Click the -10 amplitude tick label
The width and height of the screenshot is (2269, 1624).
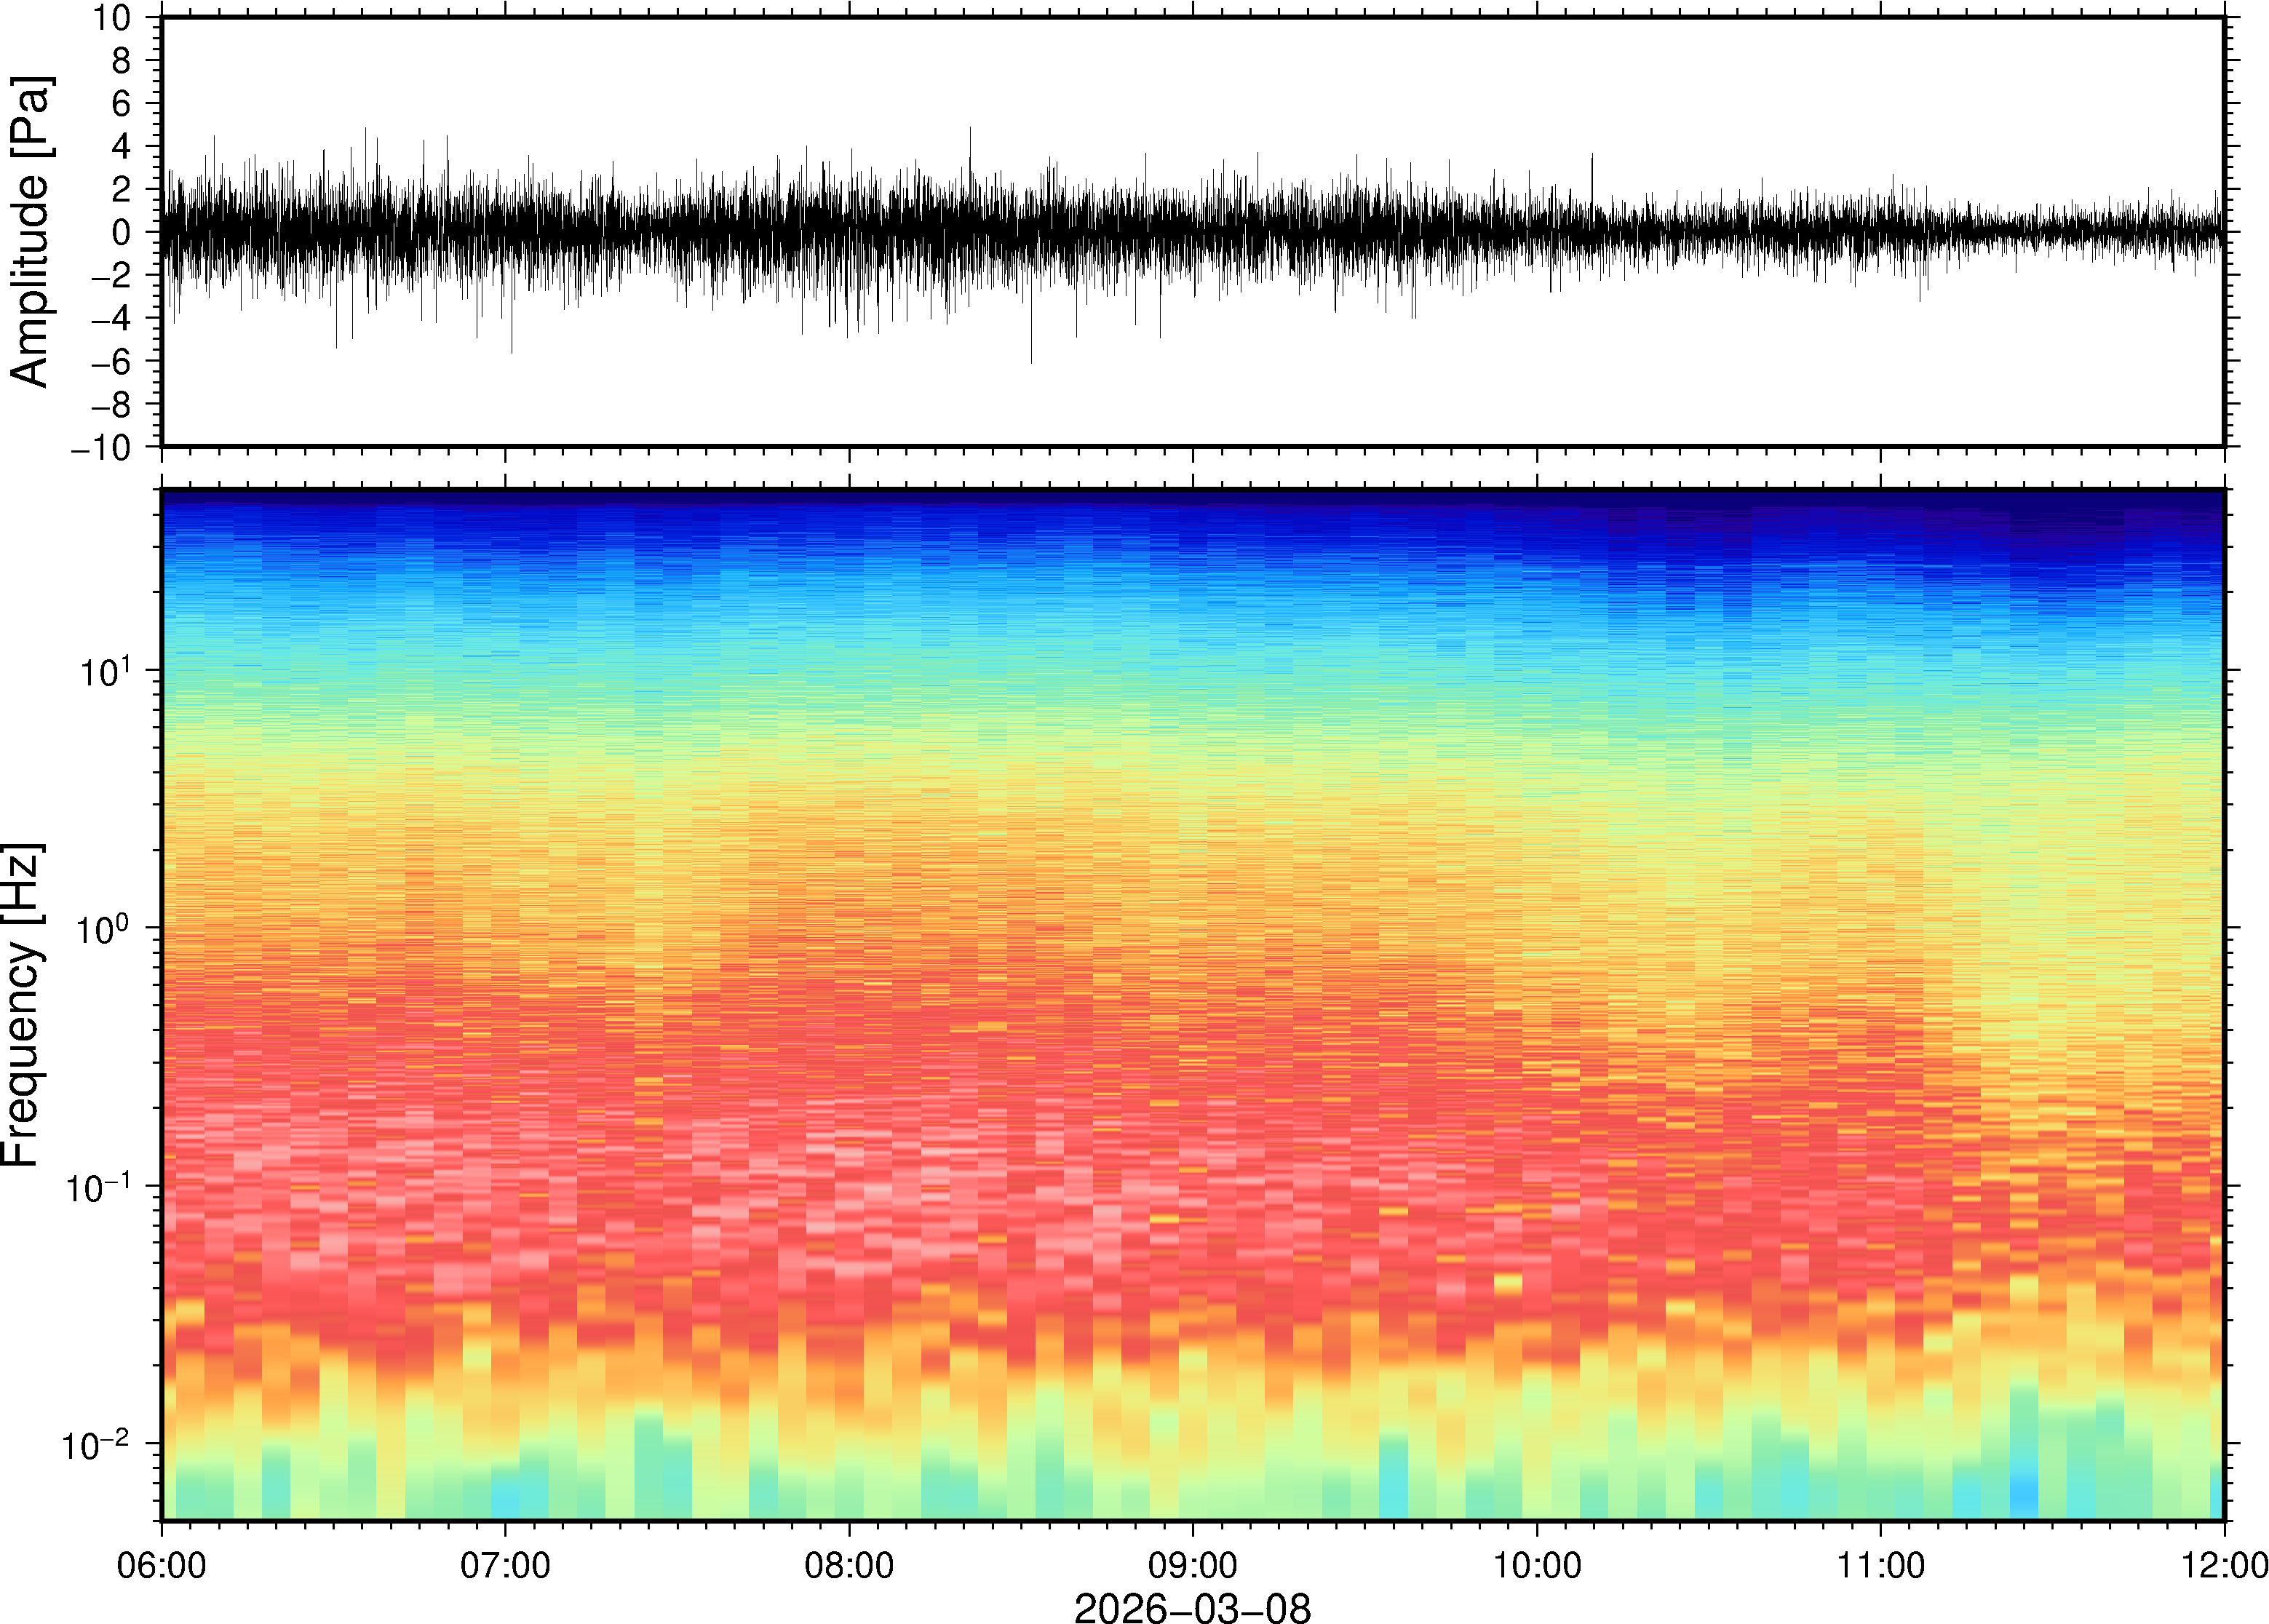click(100, 447)
